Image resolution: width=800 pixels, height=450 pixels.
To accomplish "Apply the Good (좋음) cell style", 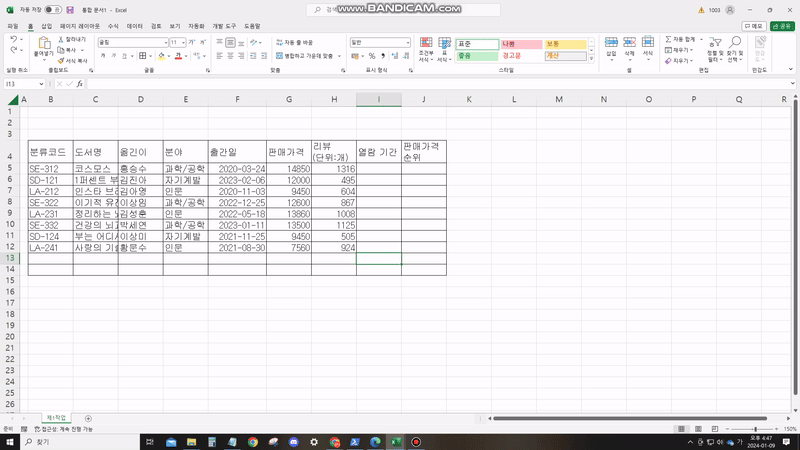I will pyautogui.click(x=477, y=56).
